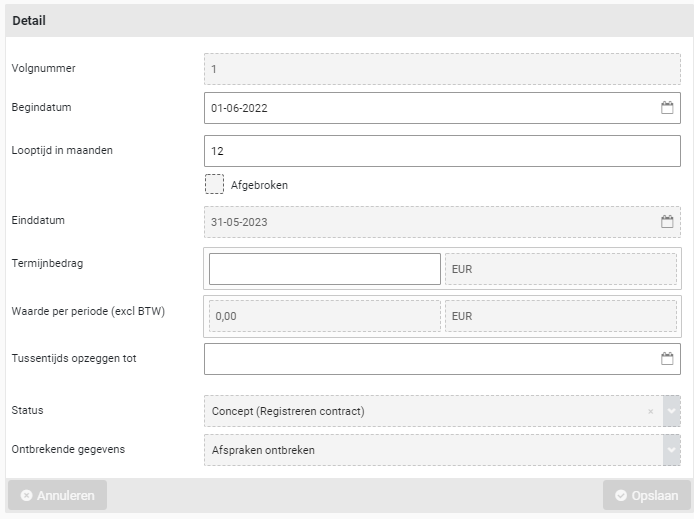
Task: Expand the Ontbrekende gegevens dropdown arrow
Action: coord(672,450)
